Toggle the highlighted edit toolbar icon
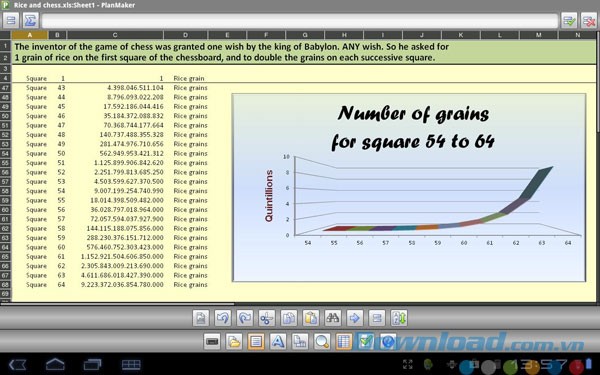 [x=256, y=341]
